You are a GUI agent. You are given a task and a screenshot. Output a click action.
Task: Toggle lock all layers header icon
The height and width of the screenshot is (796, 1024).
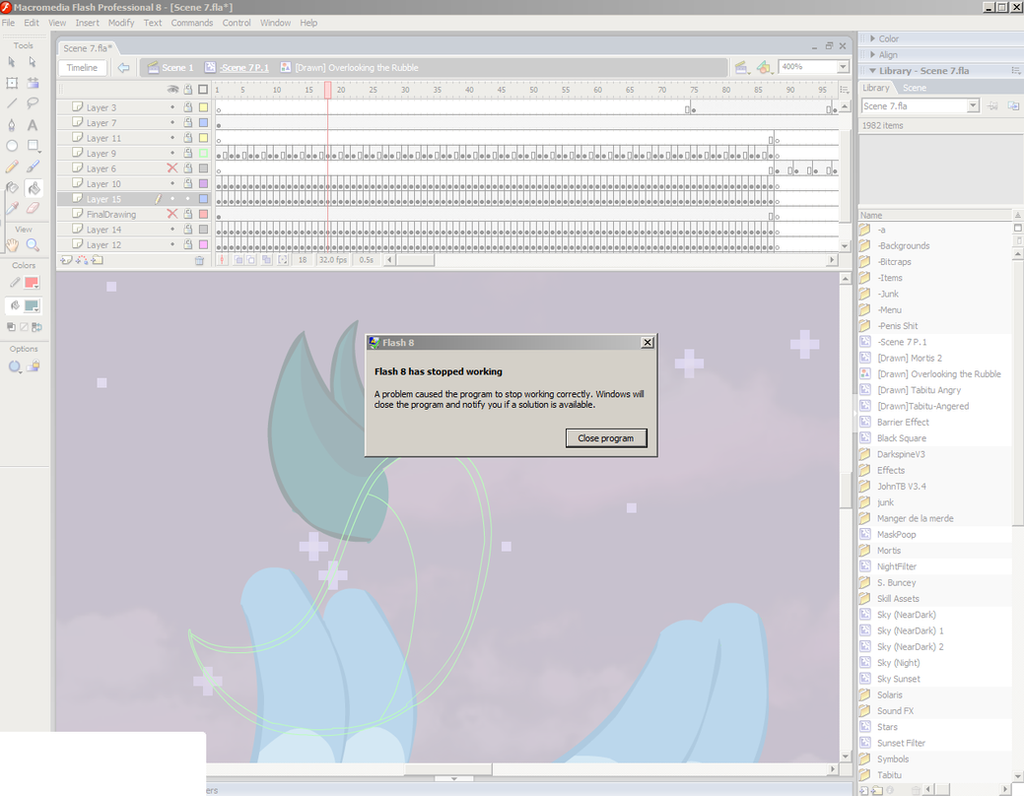coord(188,89)
